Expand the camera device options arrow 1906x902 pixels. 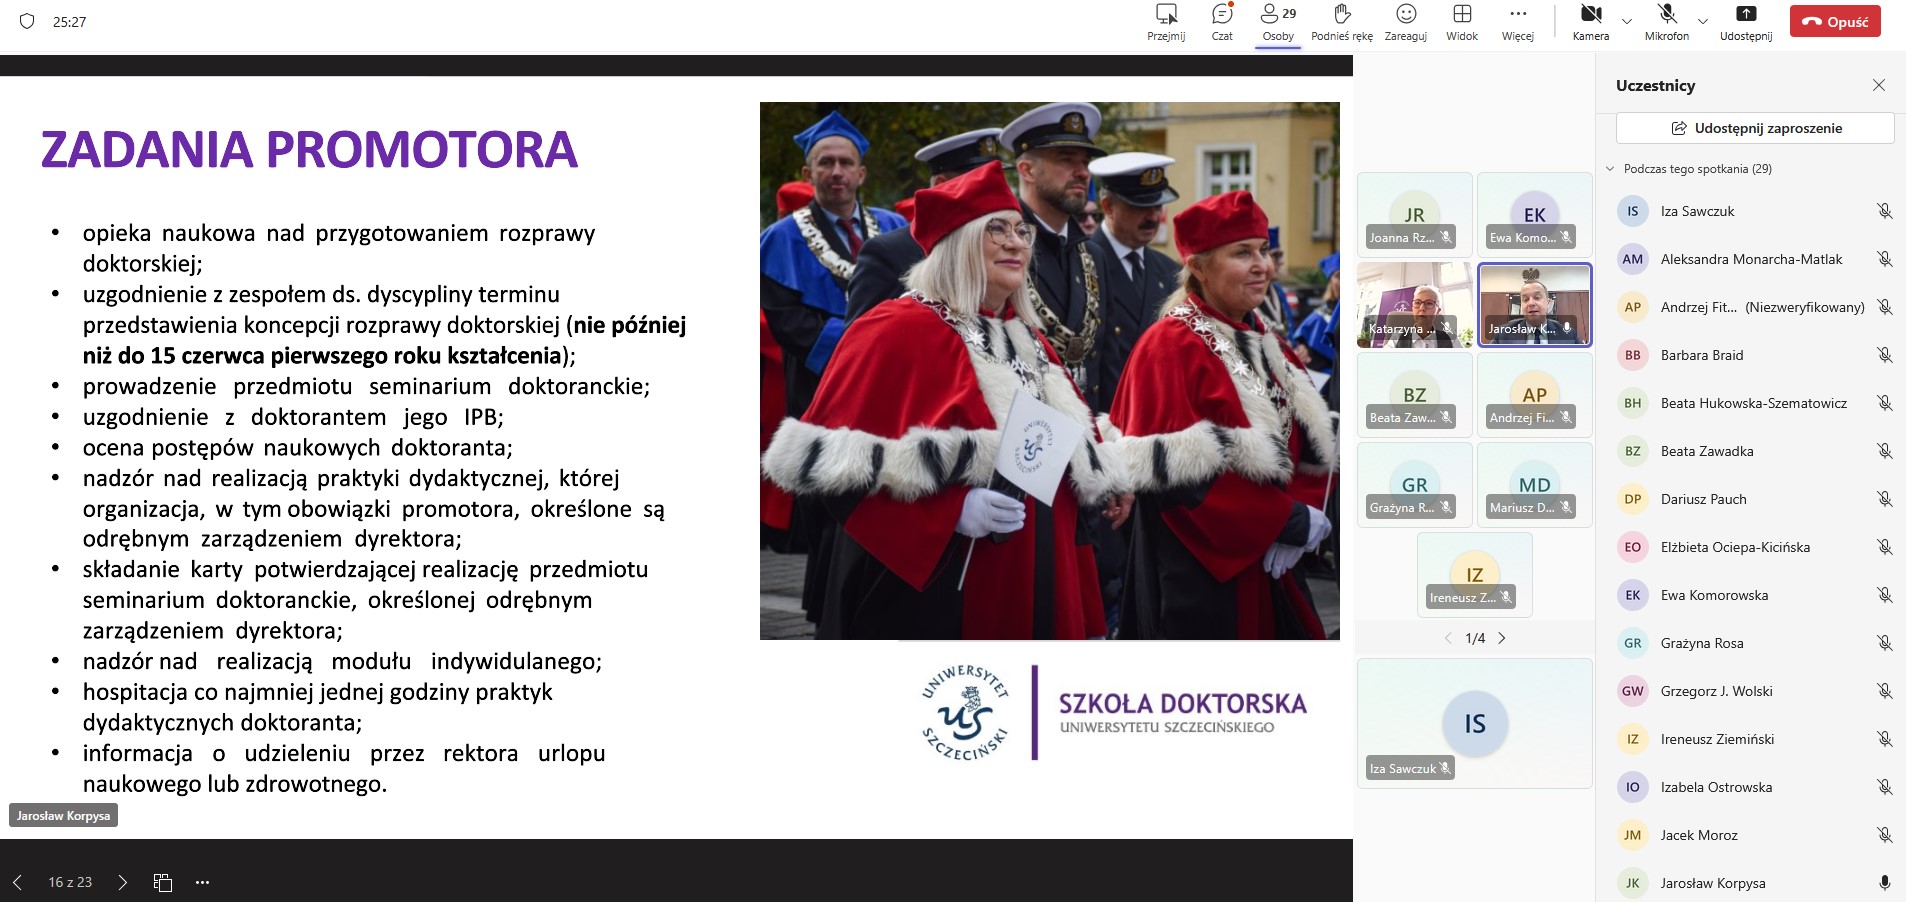1627,21
